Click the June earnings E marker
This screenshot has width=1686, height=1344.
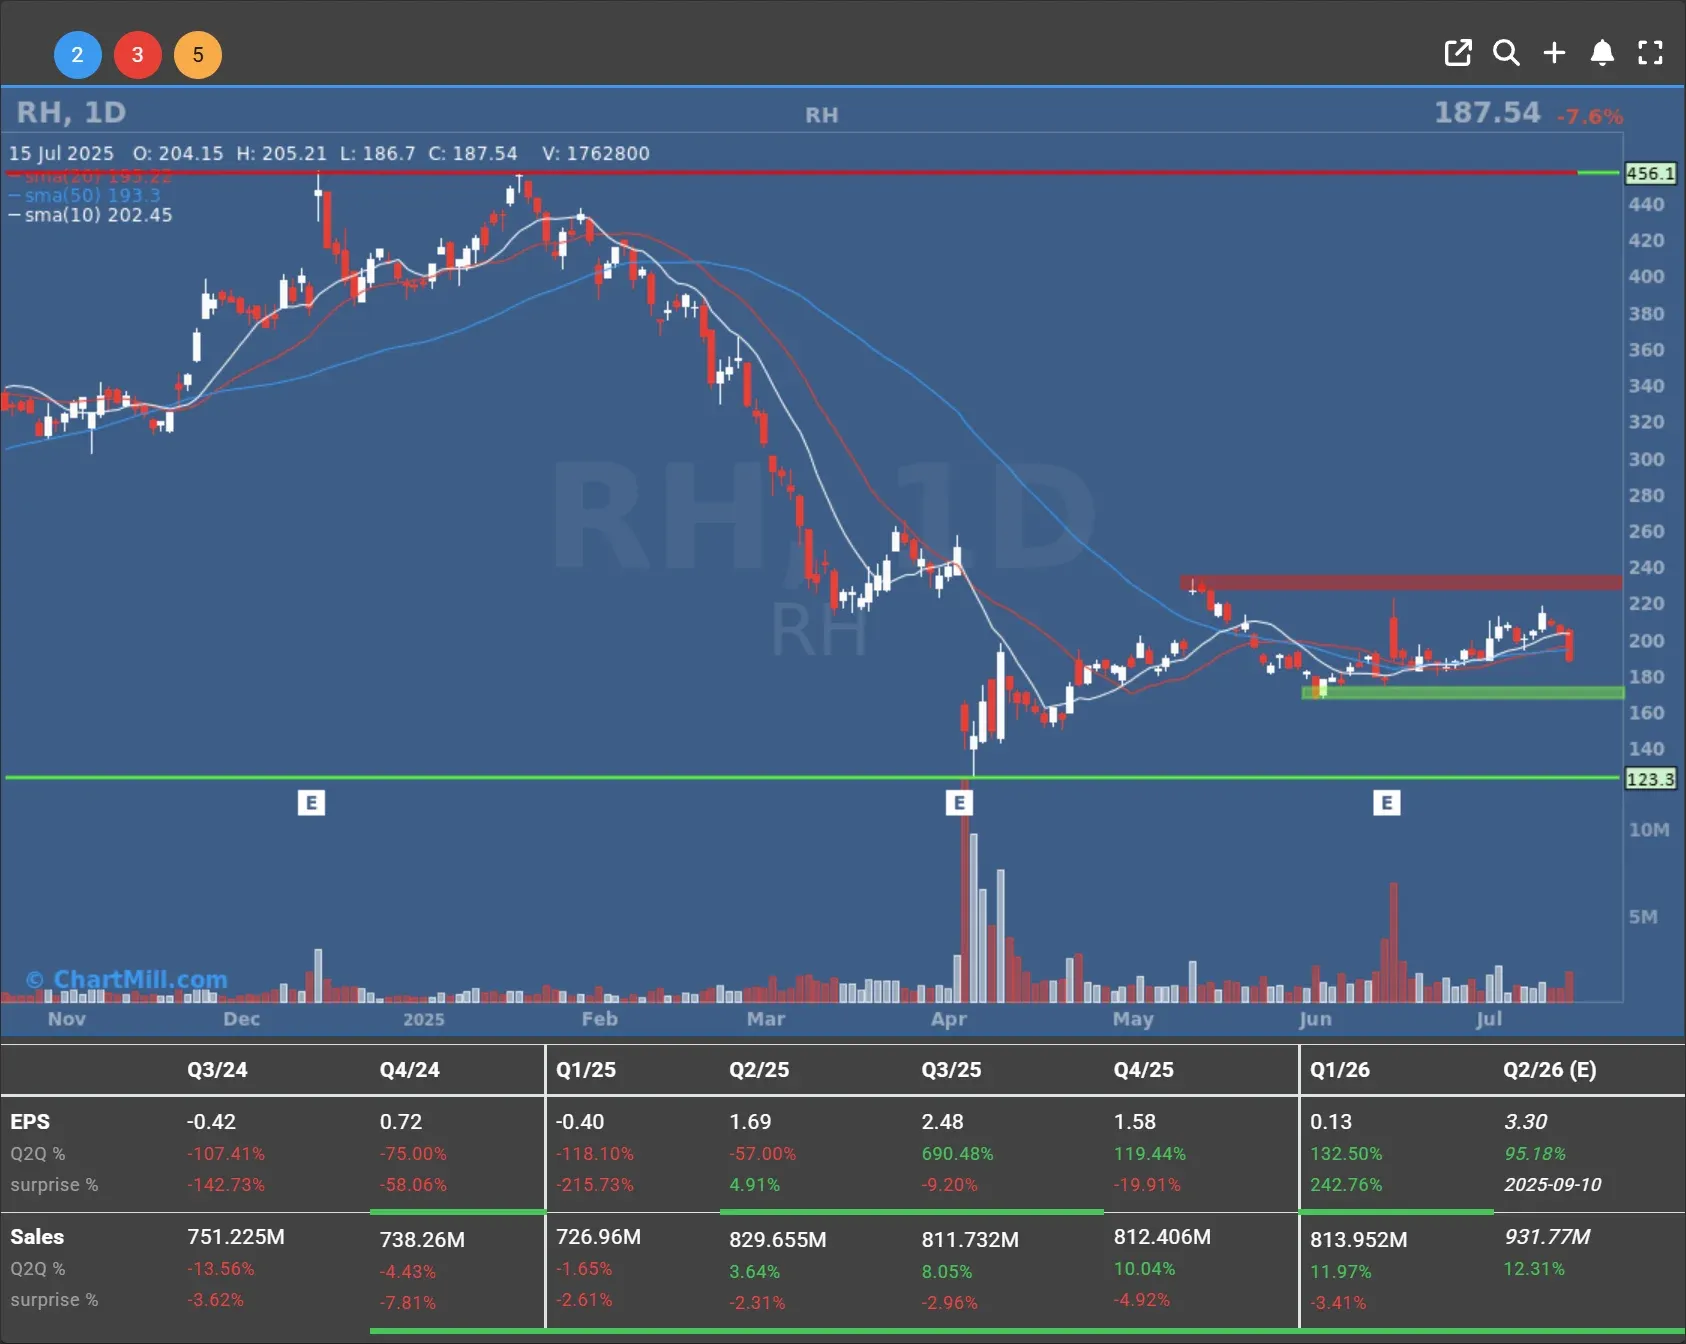pos(1386,803)
